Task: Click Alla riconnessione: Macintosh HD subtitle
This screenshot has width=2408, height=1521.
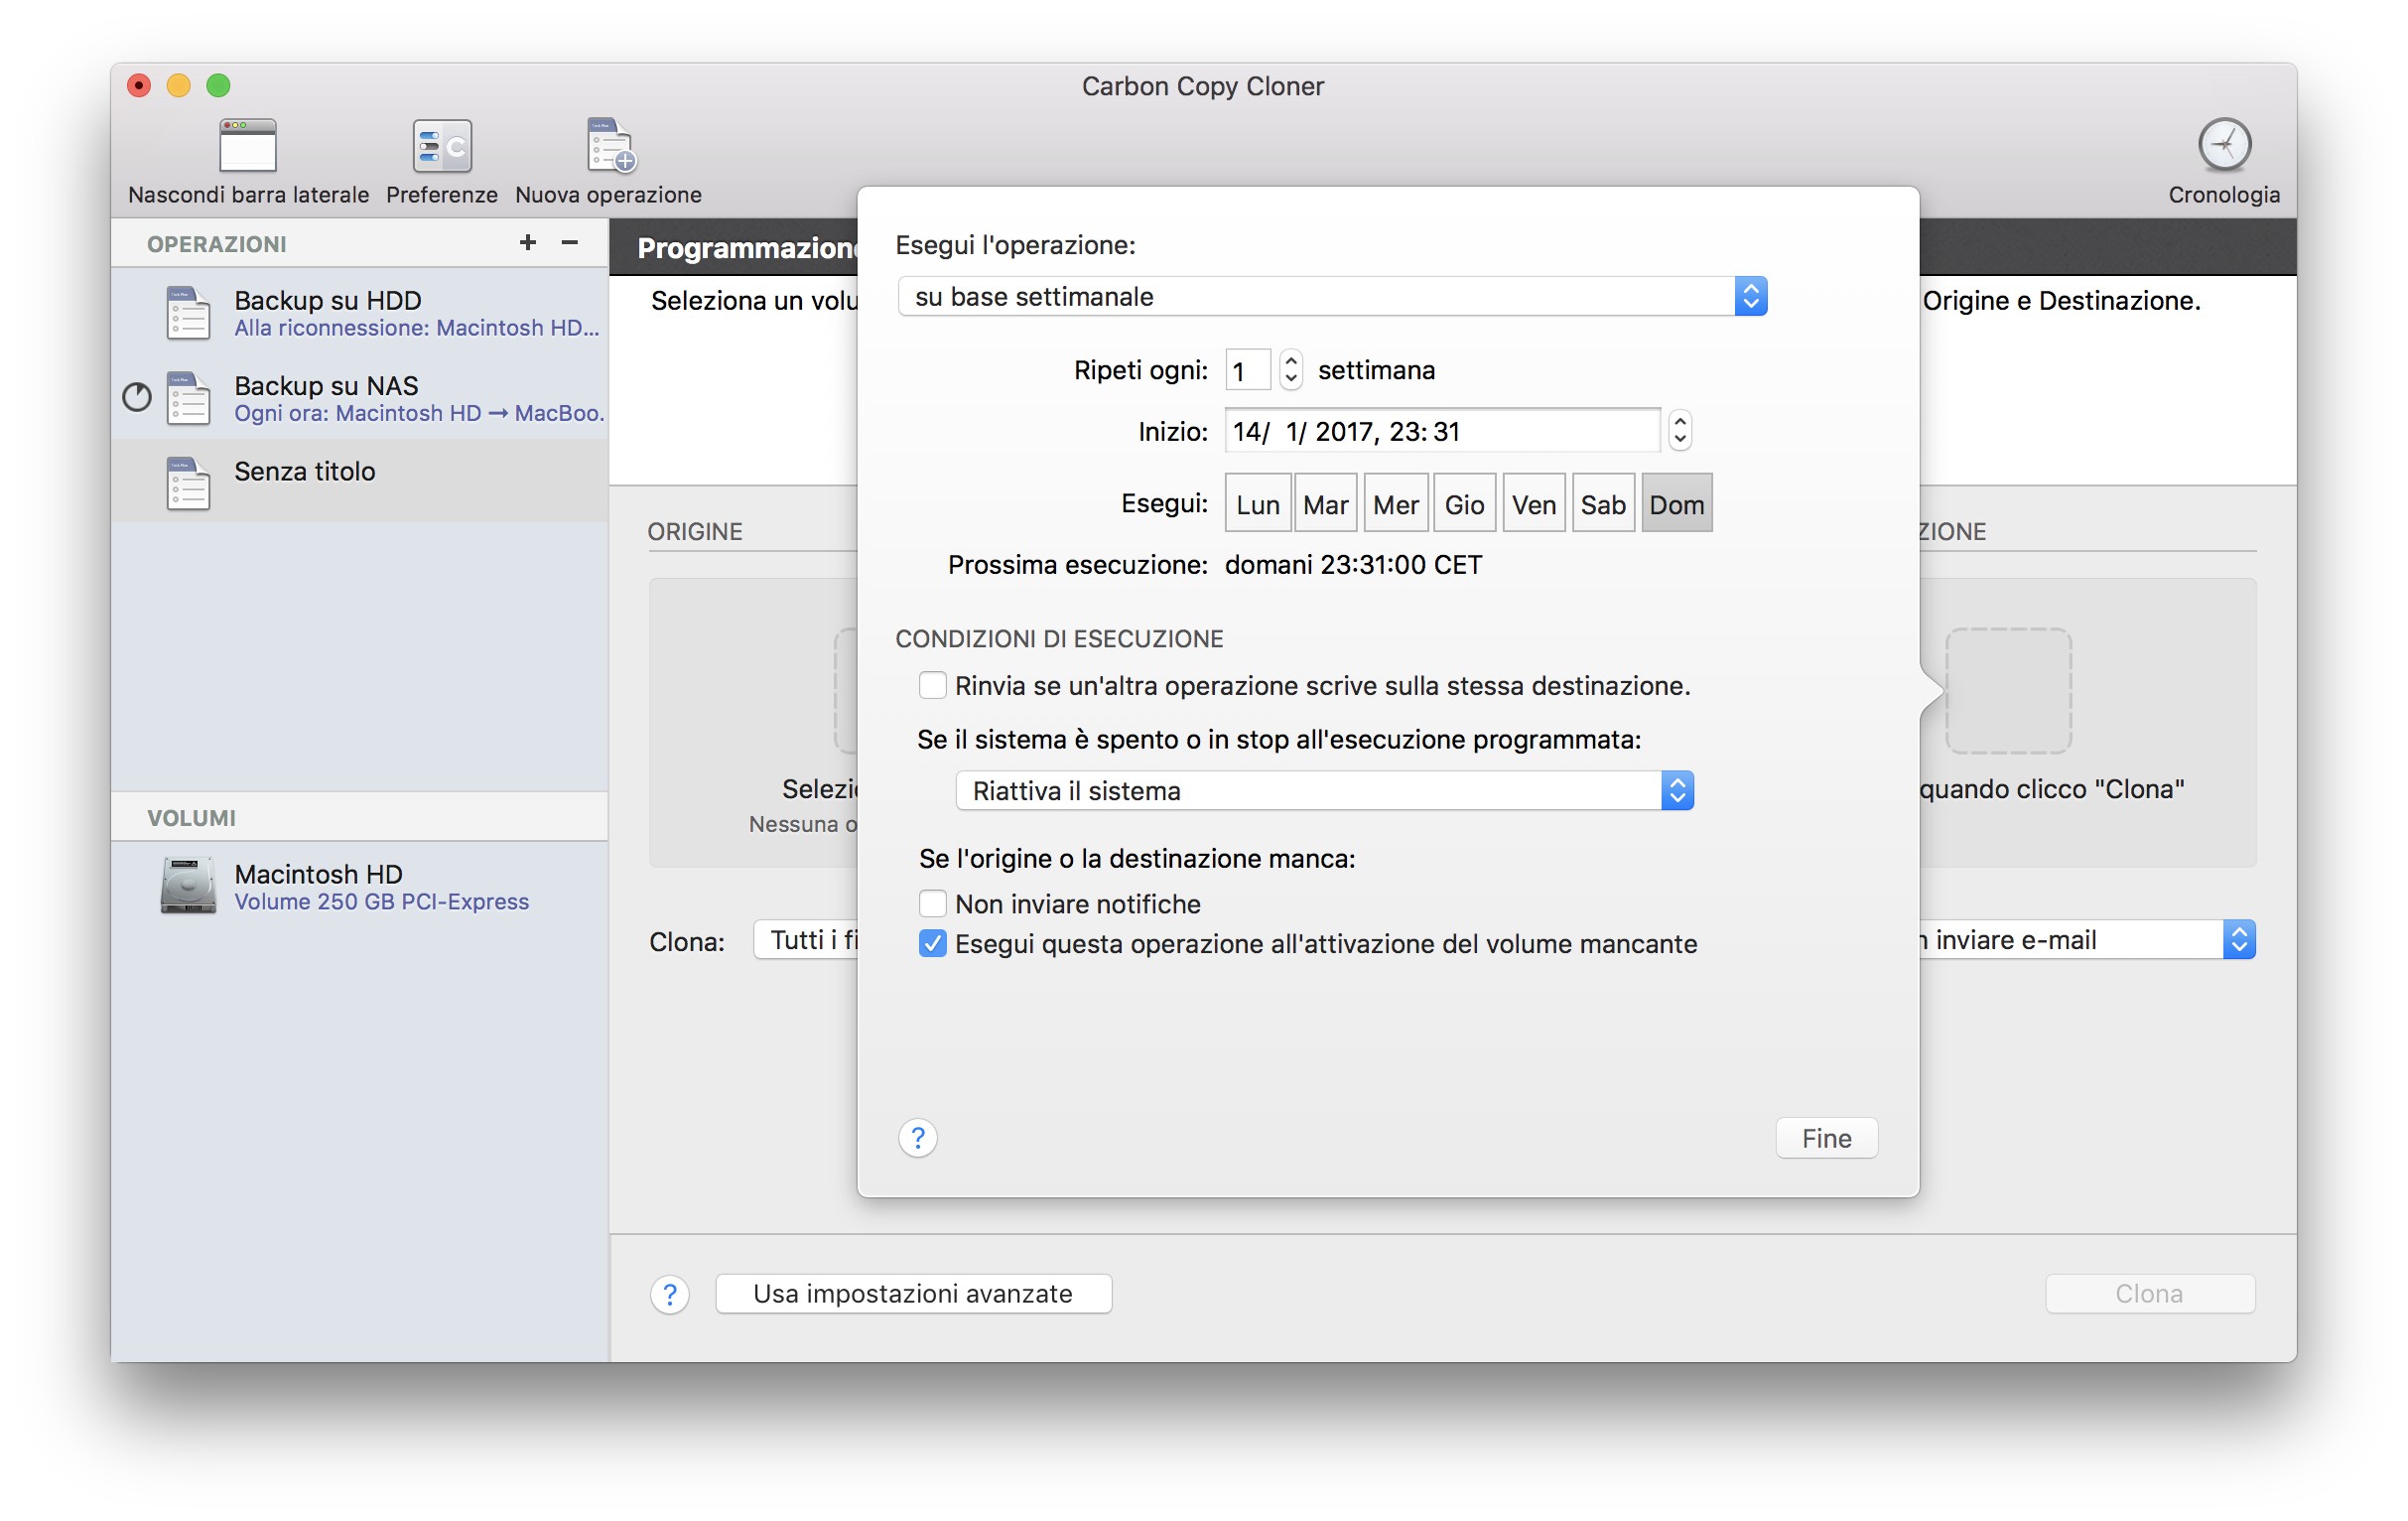Action: point(416,327)
